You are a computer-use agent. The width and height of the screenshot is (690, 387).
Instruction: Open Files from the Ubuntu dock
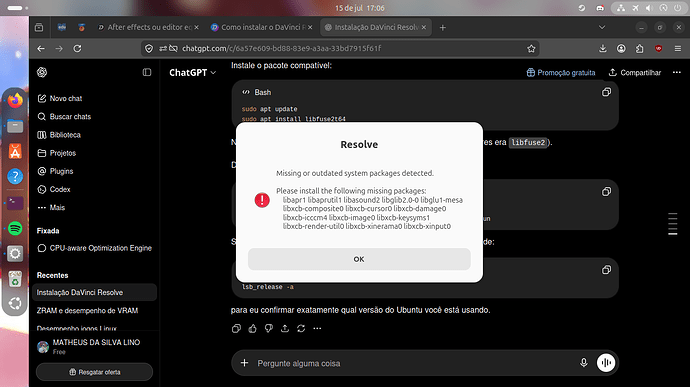(x=15, y=126)
